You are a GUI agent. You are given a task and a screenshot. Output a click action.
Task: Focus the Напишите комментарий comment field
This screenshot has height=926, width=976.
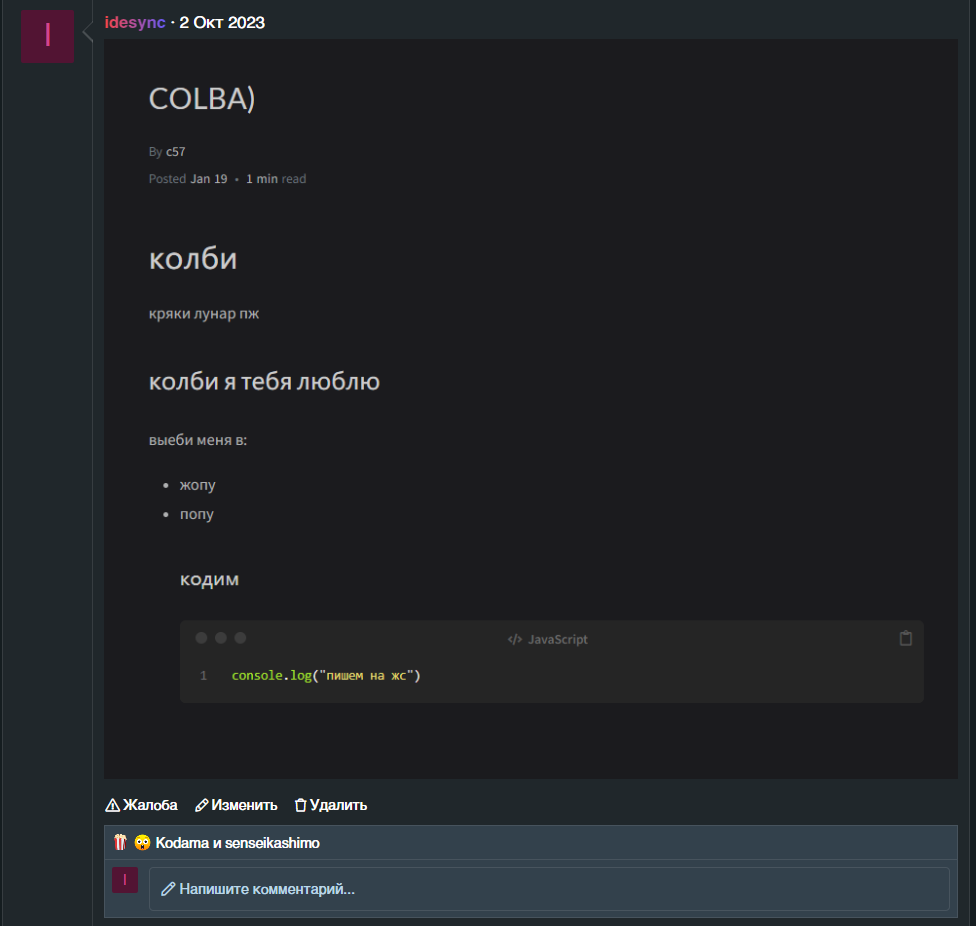(x=549, y=889)
